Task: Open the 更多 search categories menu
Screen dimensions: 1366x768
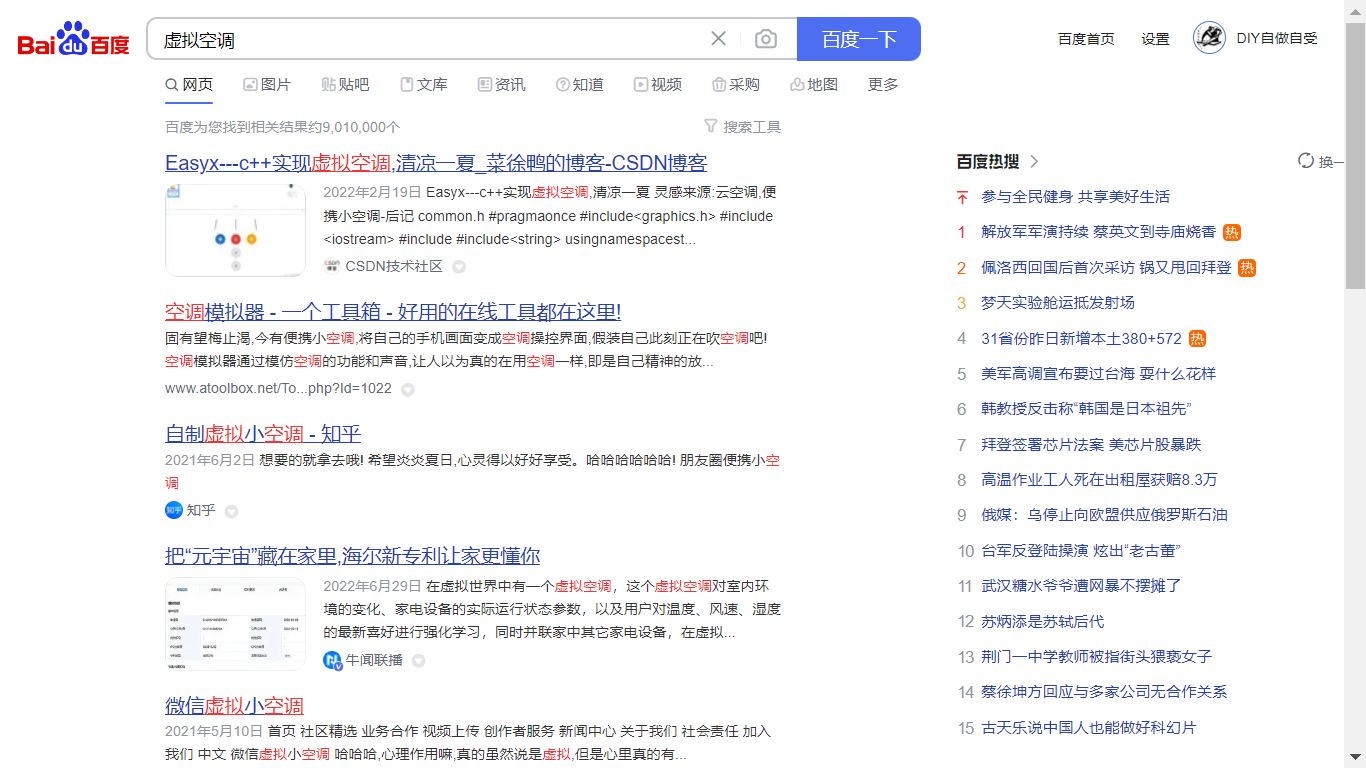Action: [883, 85]
